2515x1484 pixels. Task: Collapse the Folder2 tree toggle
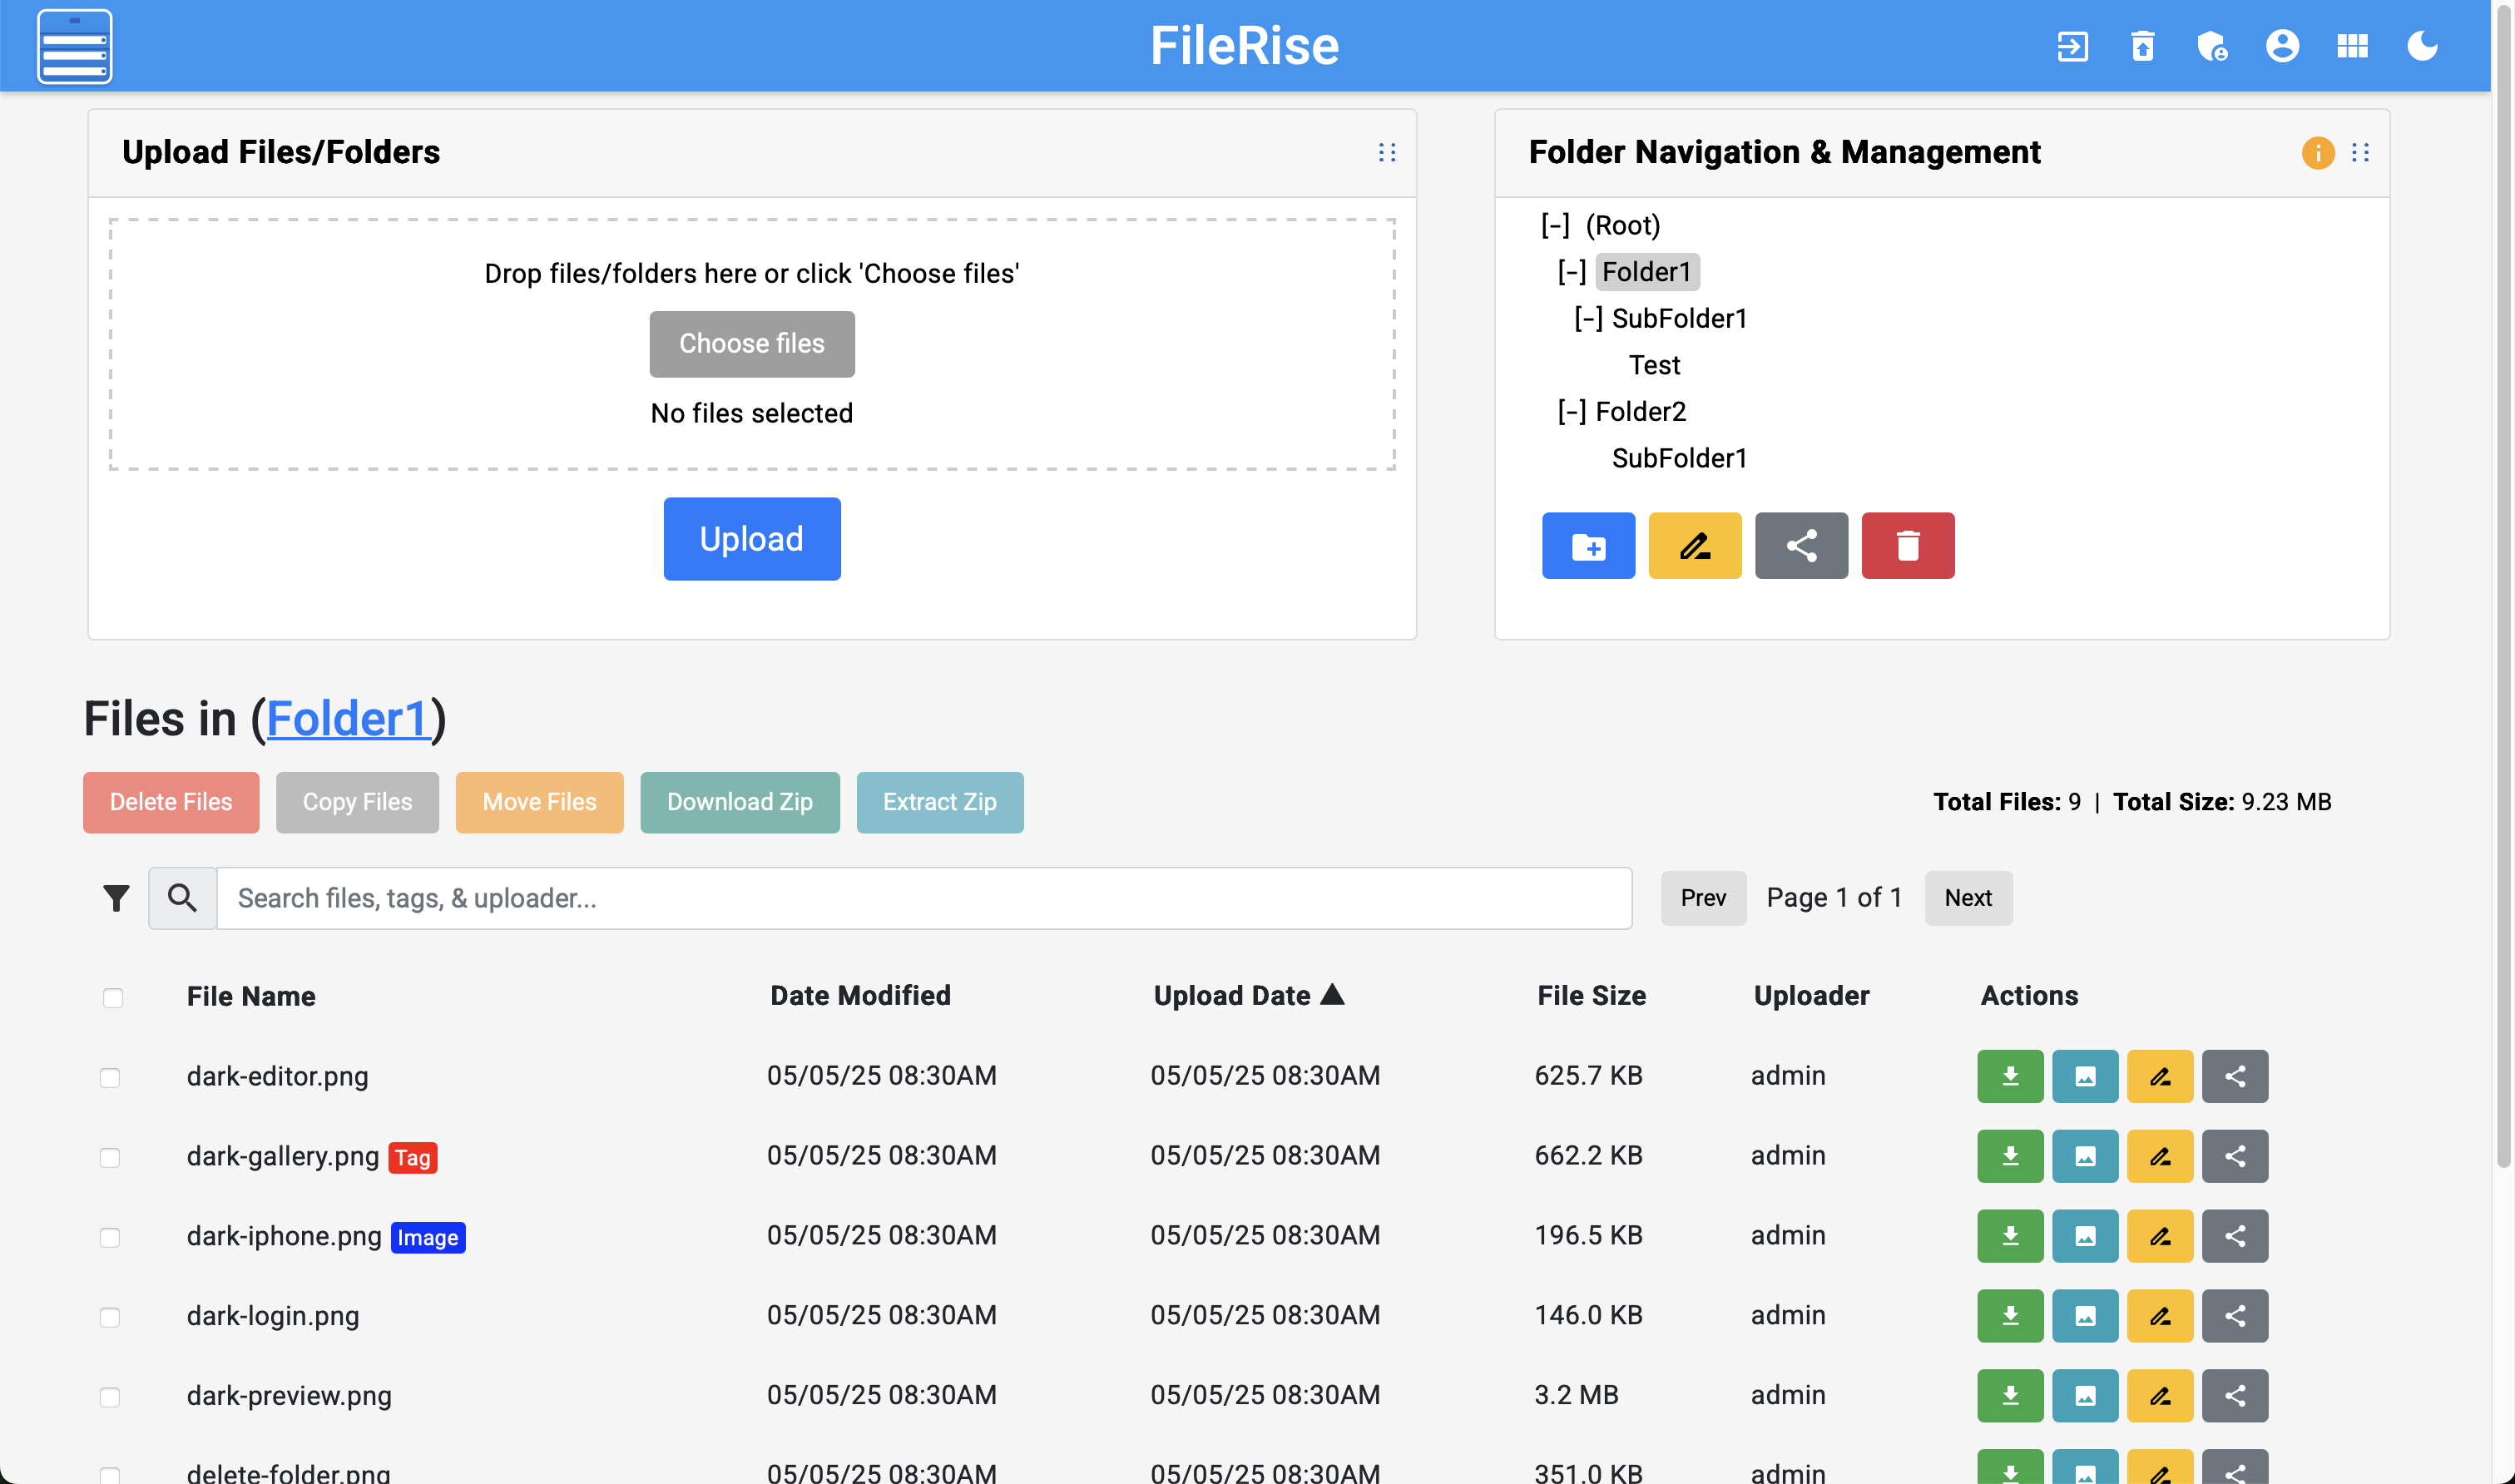[1571, 412]
